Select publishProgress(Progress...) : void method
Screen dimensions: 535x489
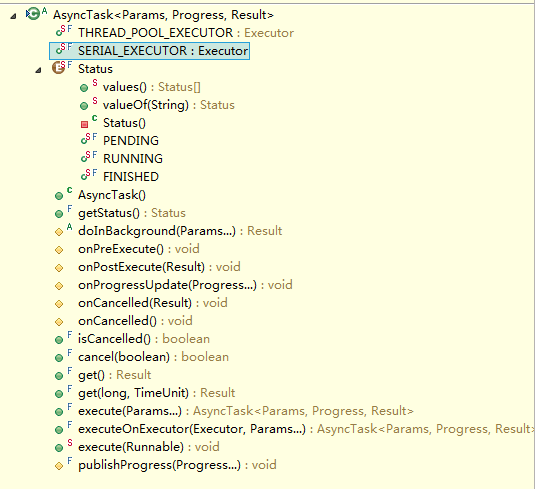(177, 465)
